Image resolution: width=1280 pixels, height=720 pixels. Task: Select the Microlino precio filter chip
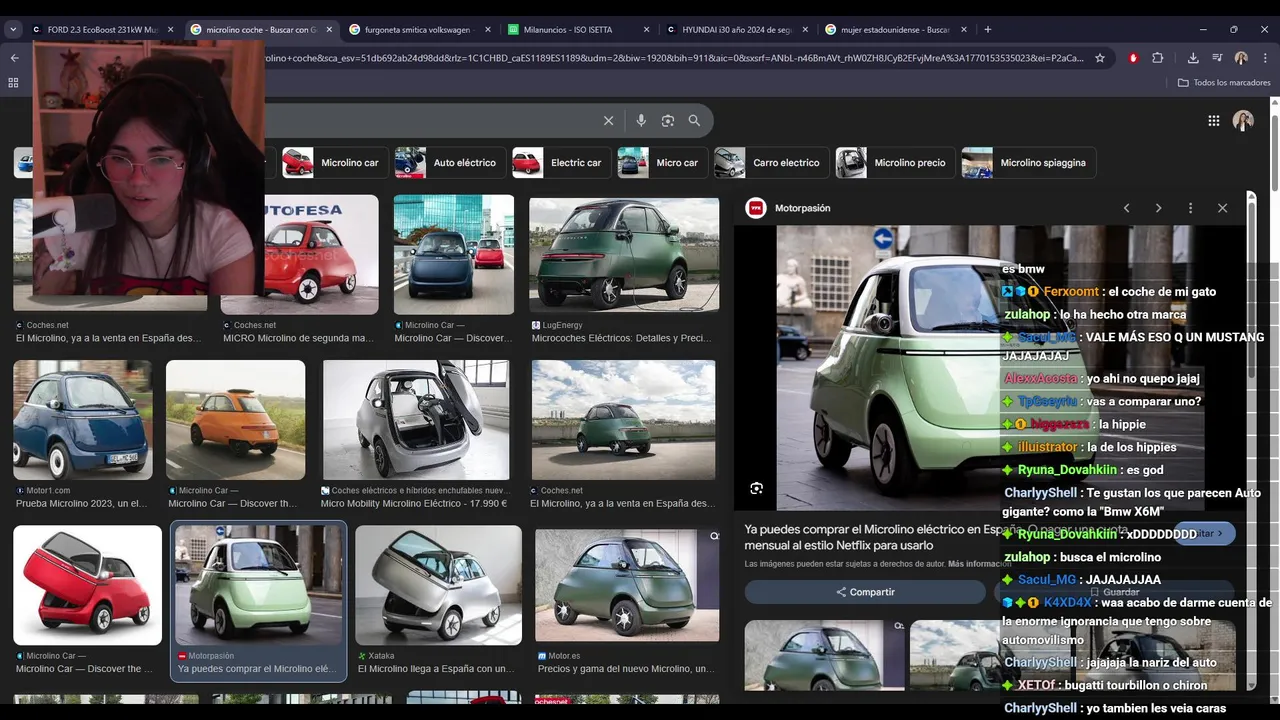[x=895, y=162]
